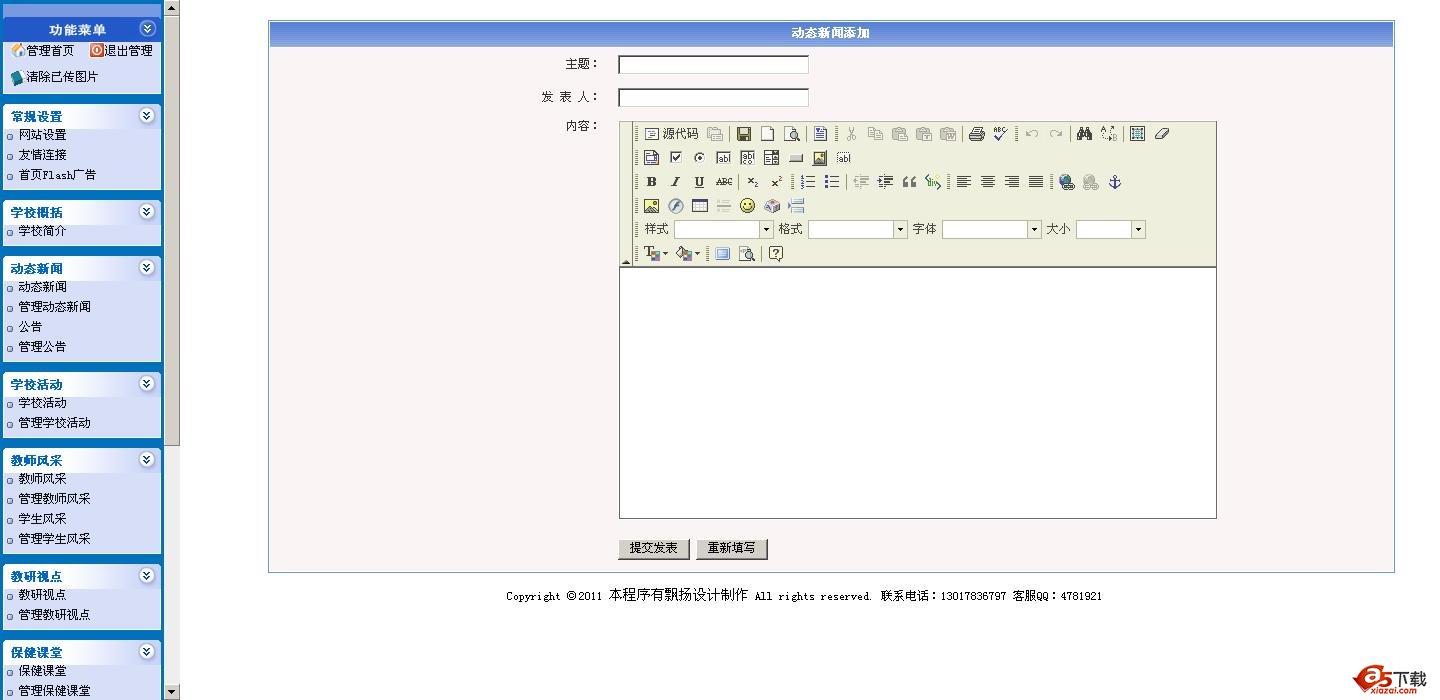
Task: Click the 重新填写 reset button
Action: click(731, 549)
